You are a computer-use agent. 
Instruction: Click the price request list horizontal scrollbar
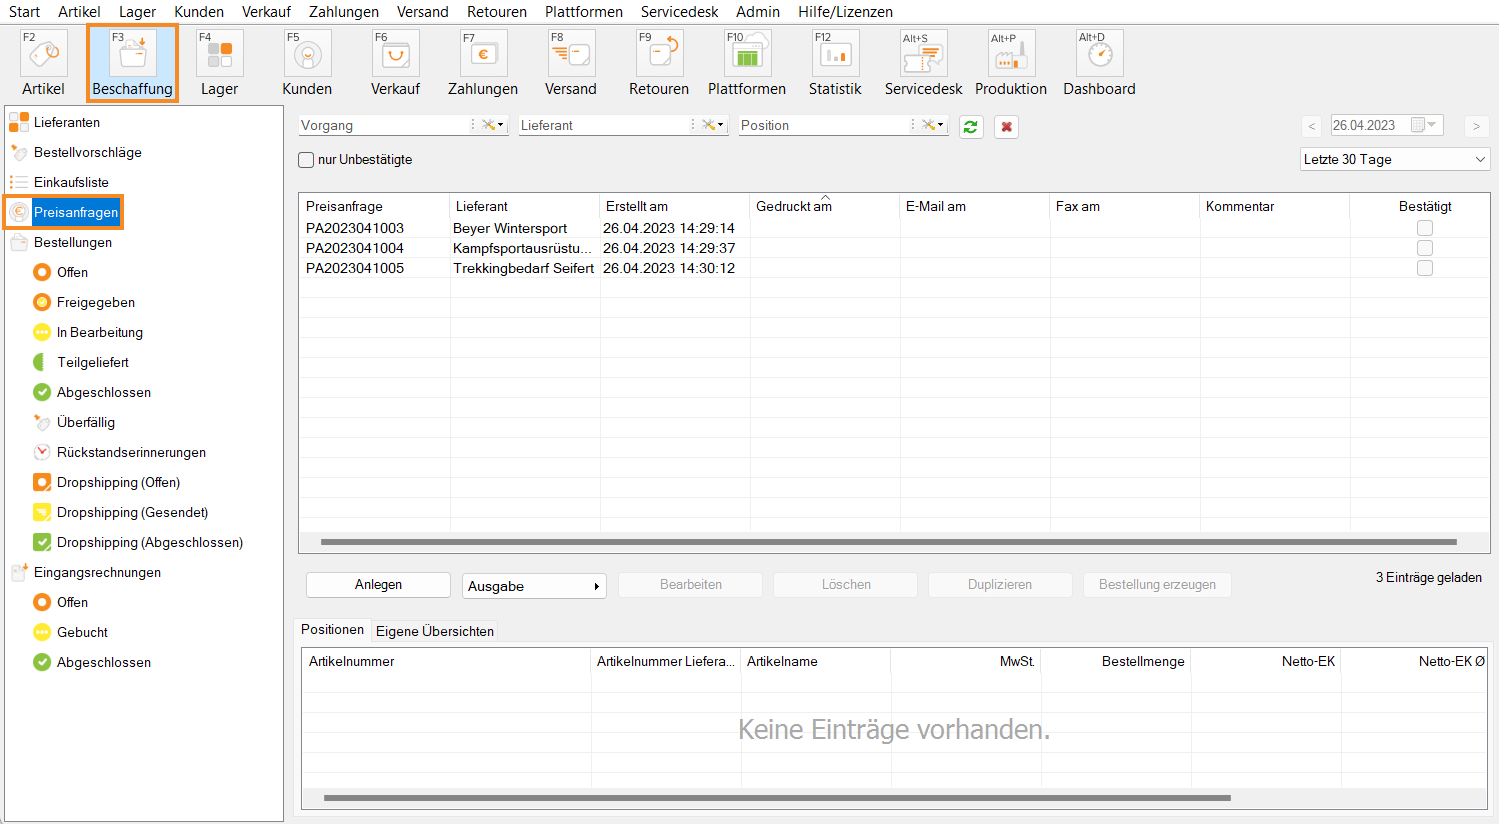(888, 542)
